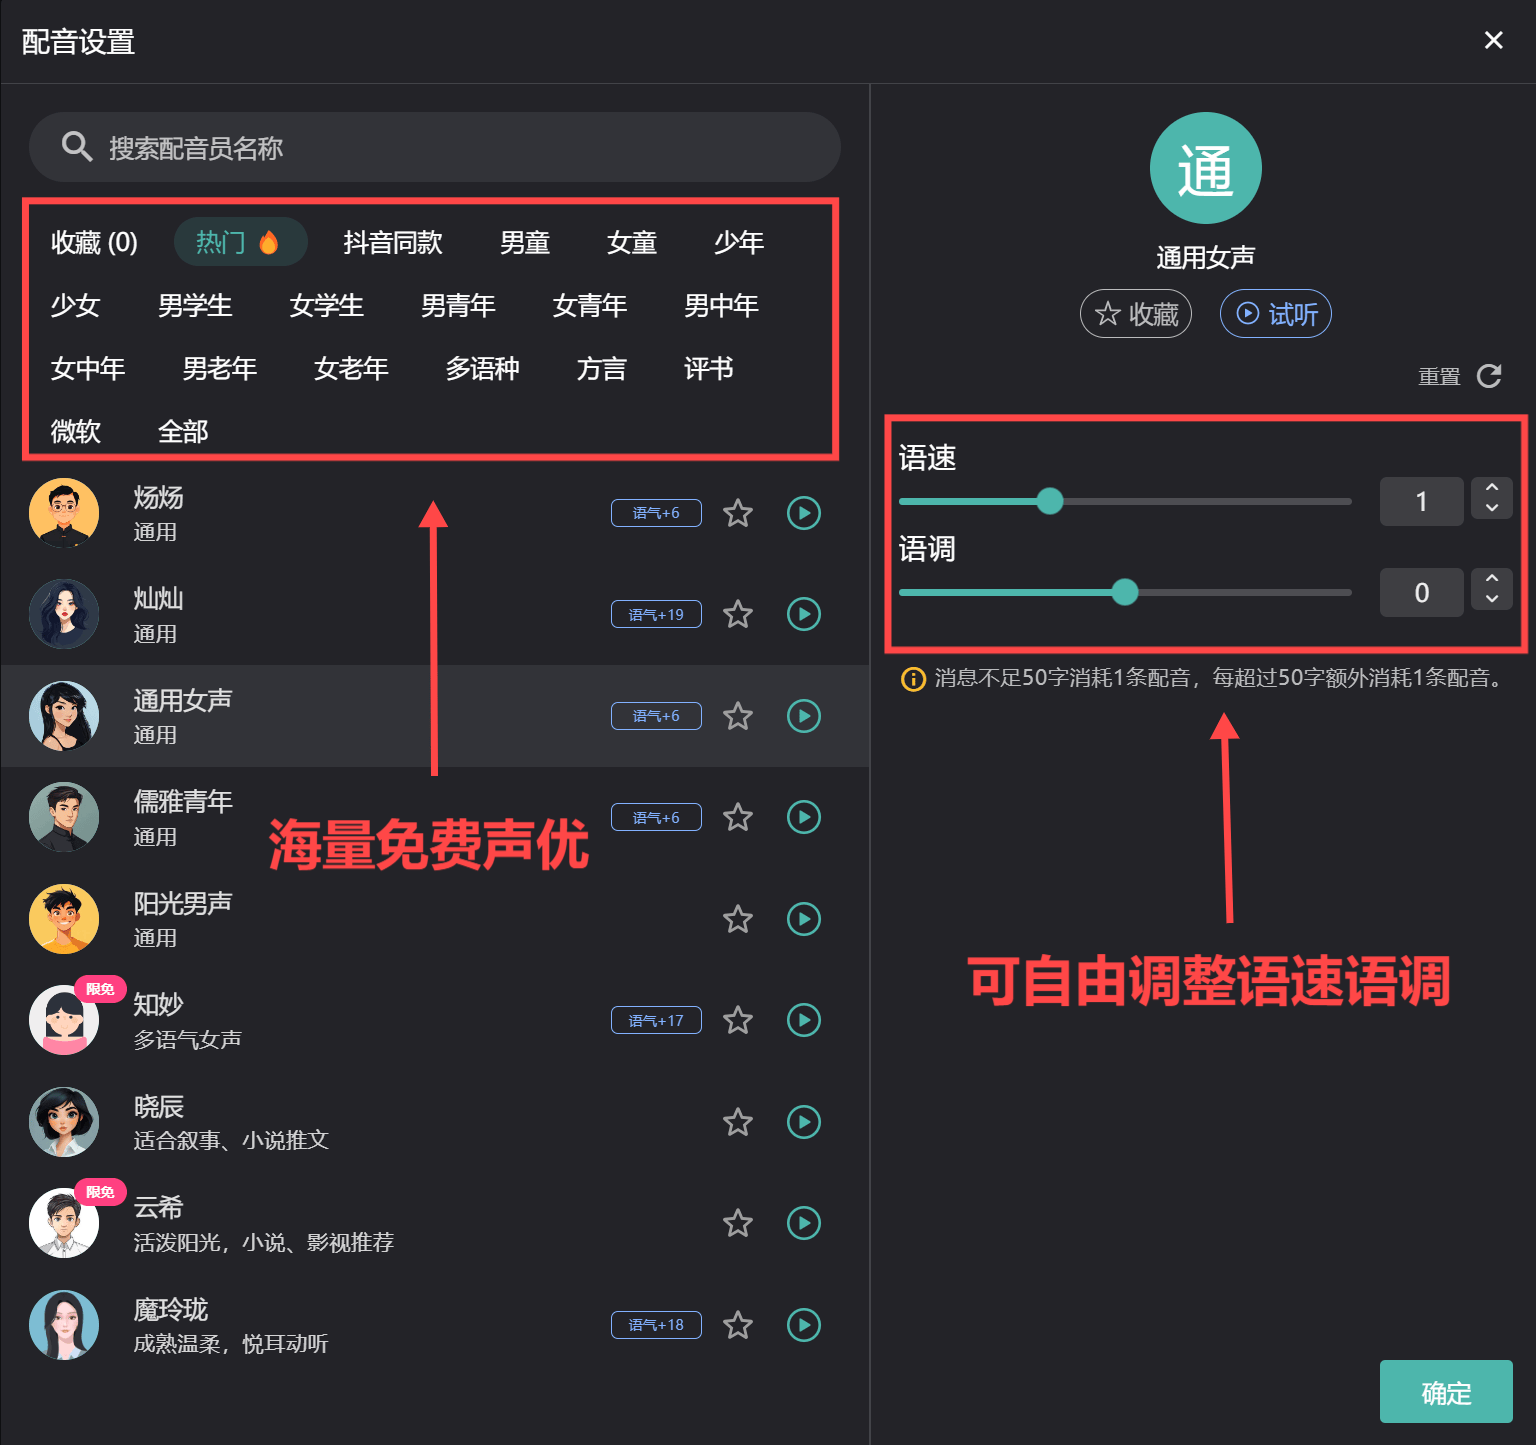Click the search magnifier icon
Screen dimensions: 1536x1445
(77, 147)
